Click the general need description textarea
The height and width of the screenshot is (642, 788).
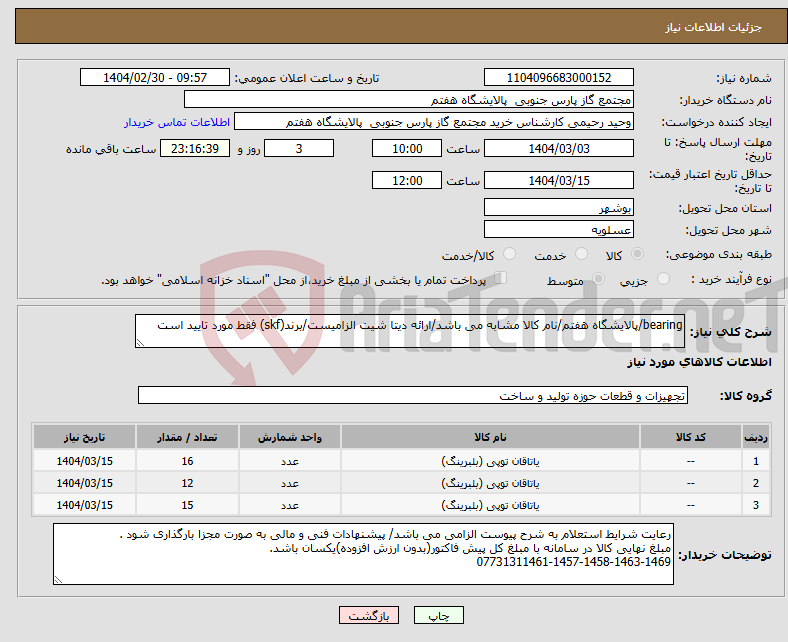click(x=410, y=331)
